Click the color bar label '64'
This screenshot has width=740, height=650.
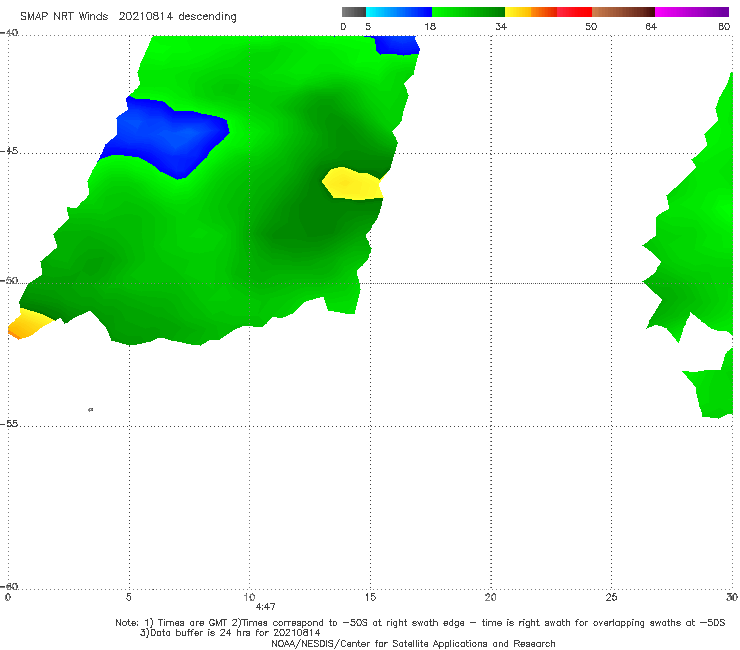[651, 27]
